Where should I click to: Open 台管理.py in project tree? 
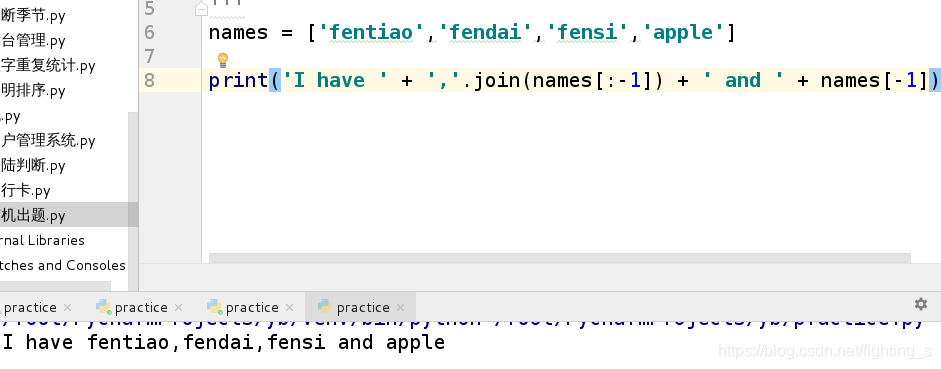click(x=33, y=41)
